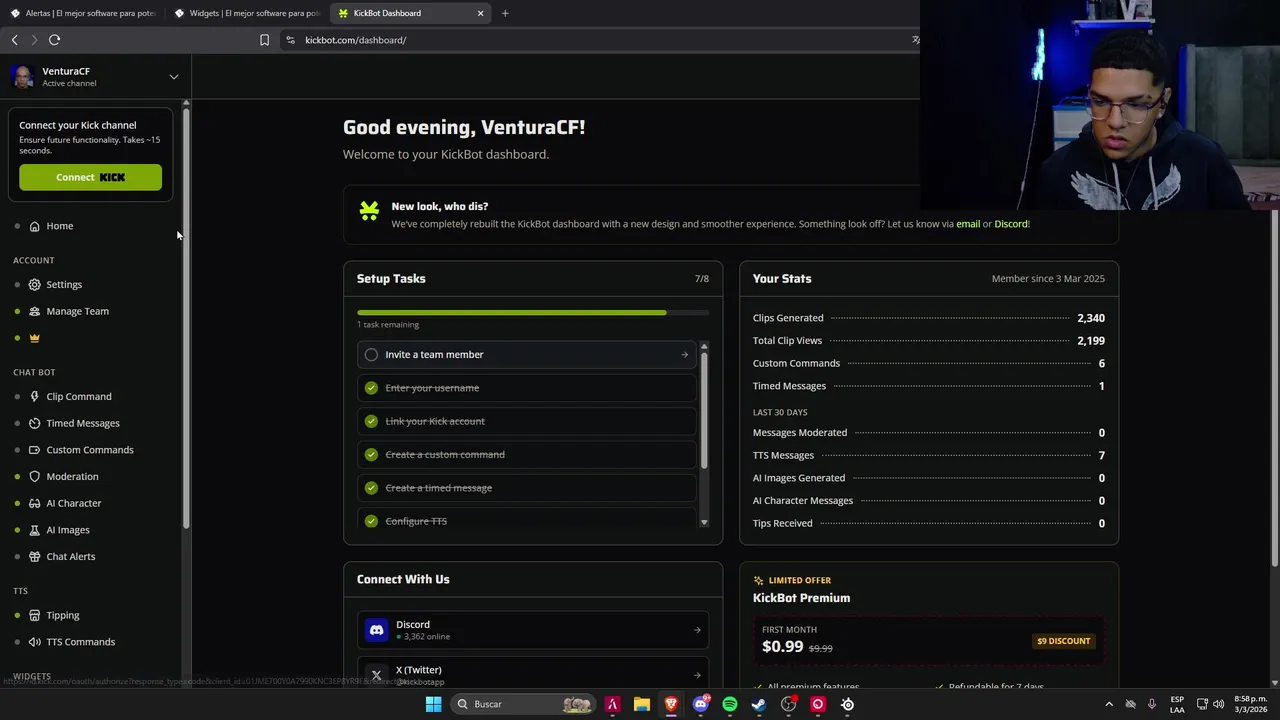This screenshot has width=1280, height=720.
Task: Open X (Twitter) row arrow
Action: [x=697, y=675]
